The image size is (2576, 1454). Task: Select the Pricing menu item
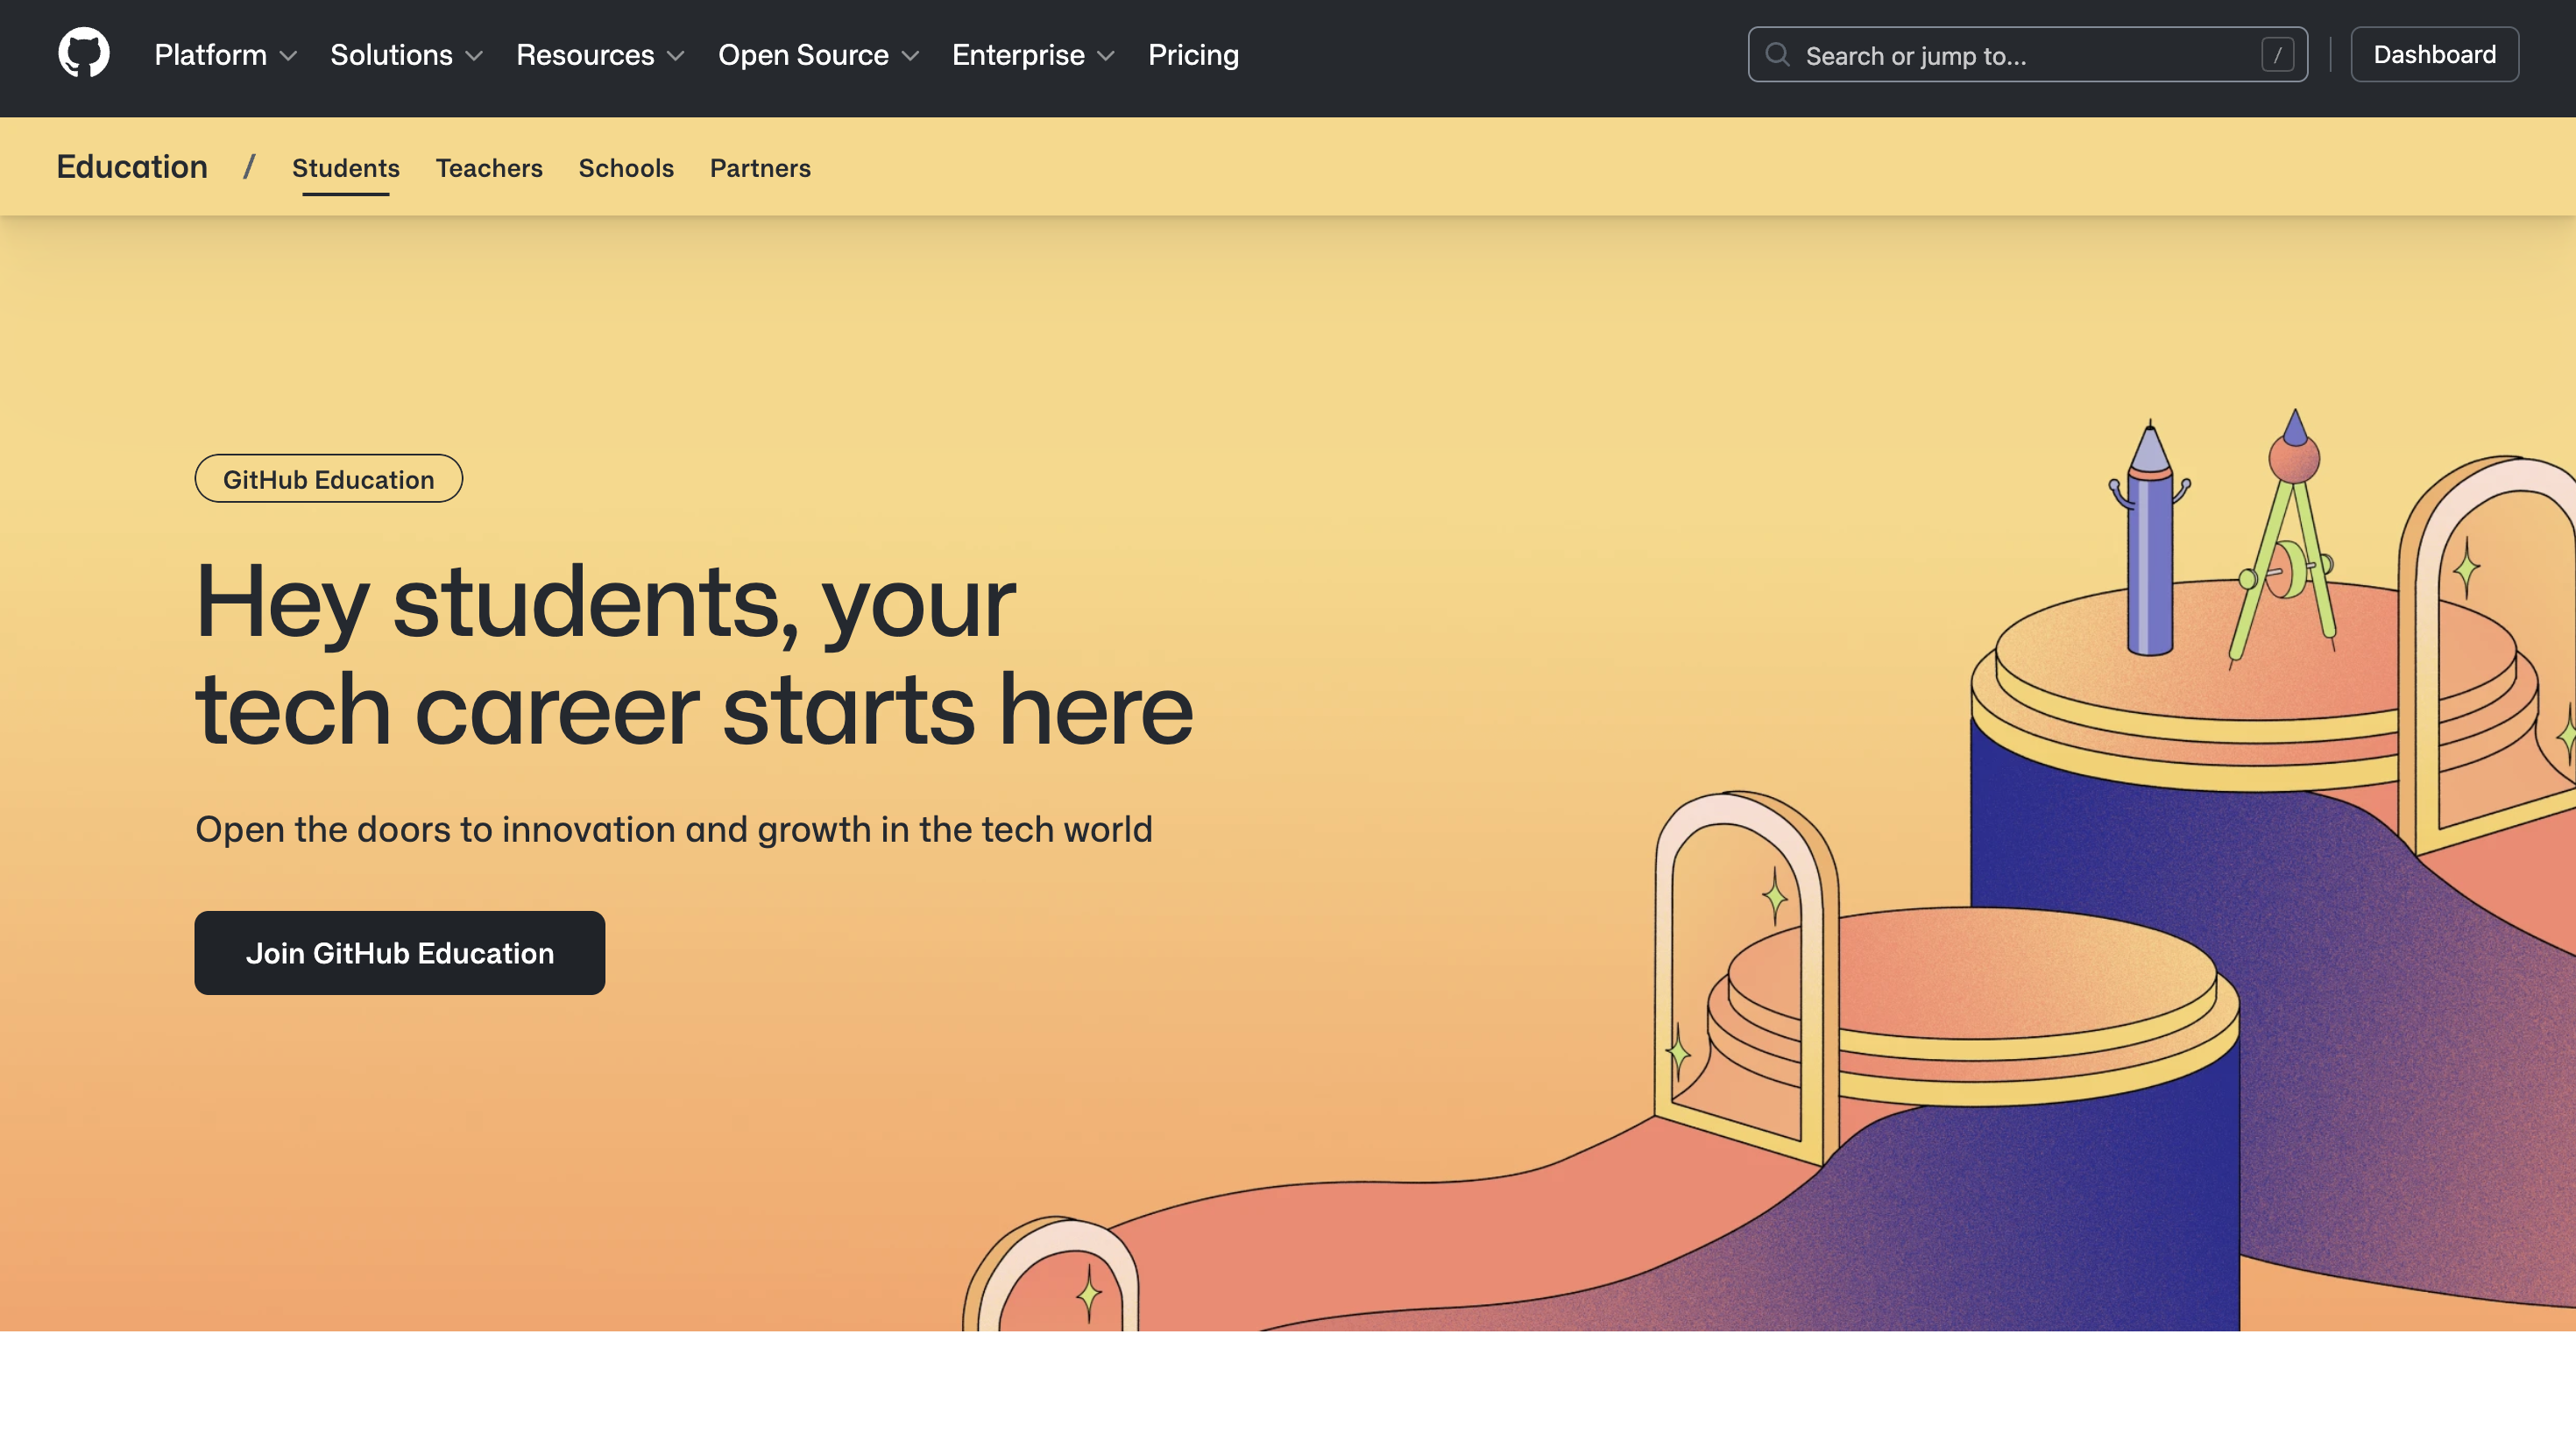[x=1193, y=55]
